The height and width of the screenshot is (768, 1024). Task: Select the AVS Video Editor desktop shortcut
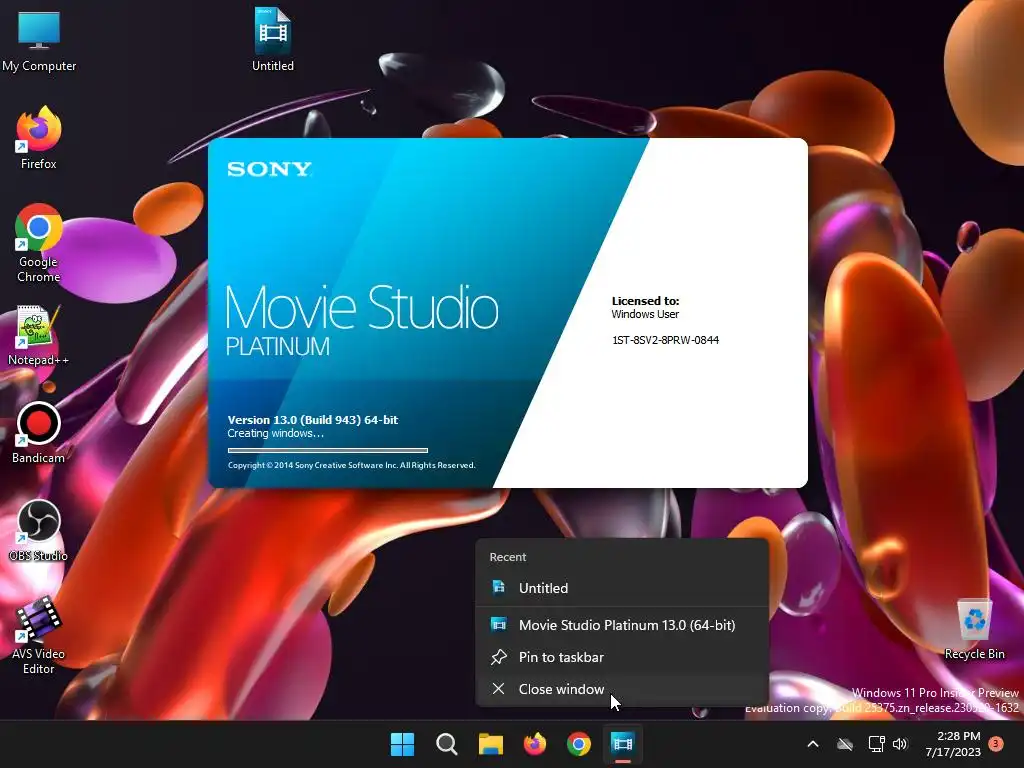[x=39, y=636]
